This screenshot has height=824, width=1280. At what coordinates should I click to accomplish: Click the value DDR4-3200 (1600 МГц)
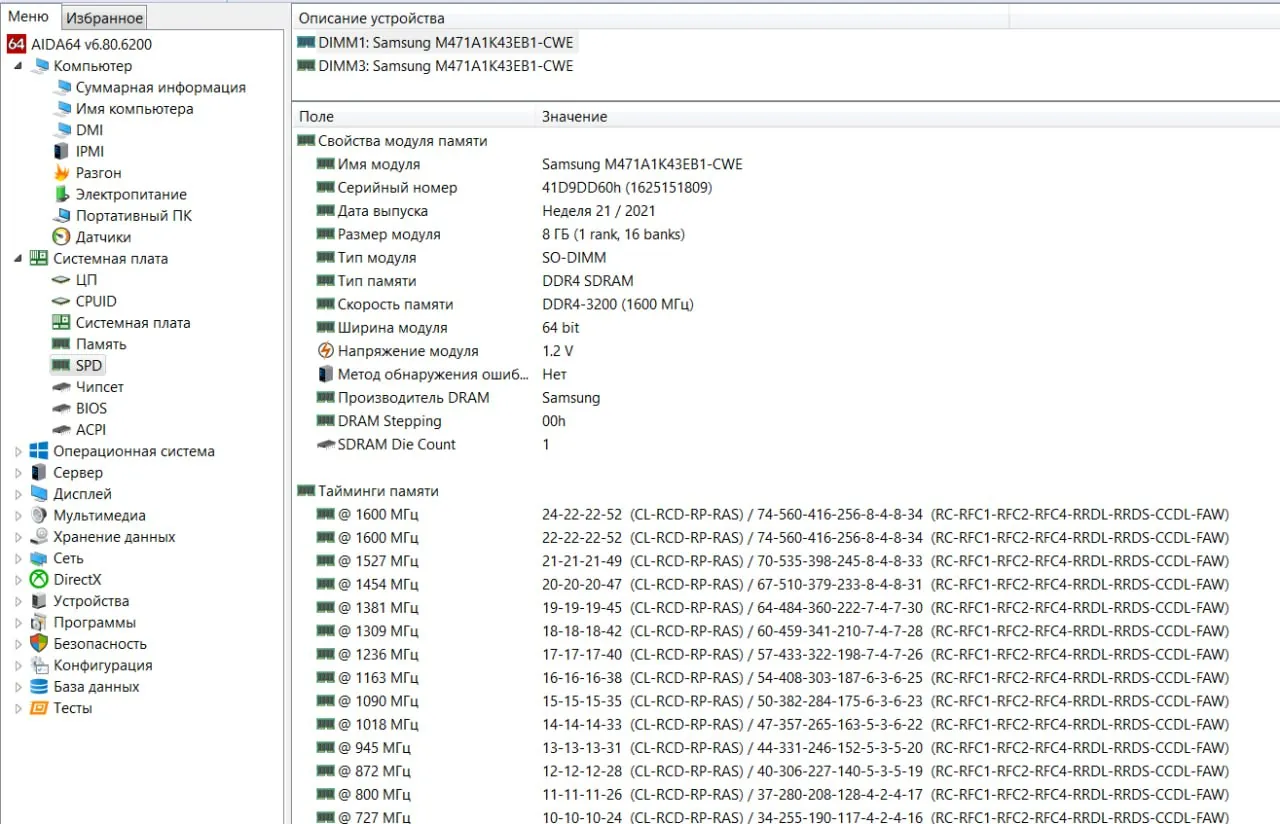click(x=618, y=304)
